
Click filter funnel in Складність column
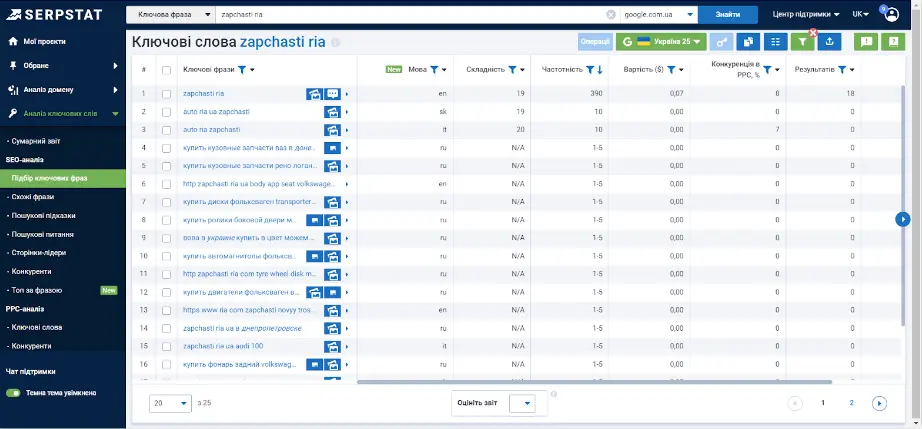(512, 70)
